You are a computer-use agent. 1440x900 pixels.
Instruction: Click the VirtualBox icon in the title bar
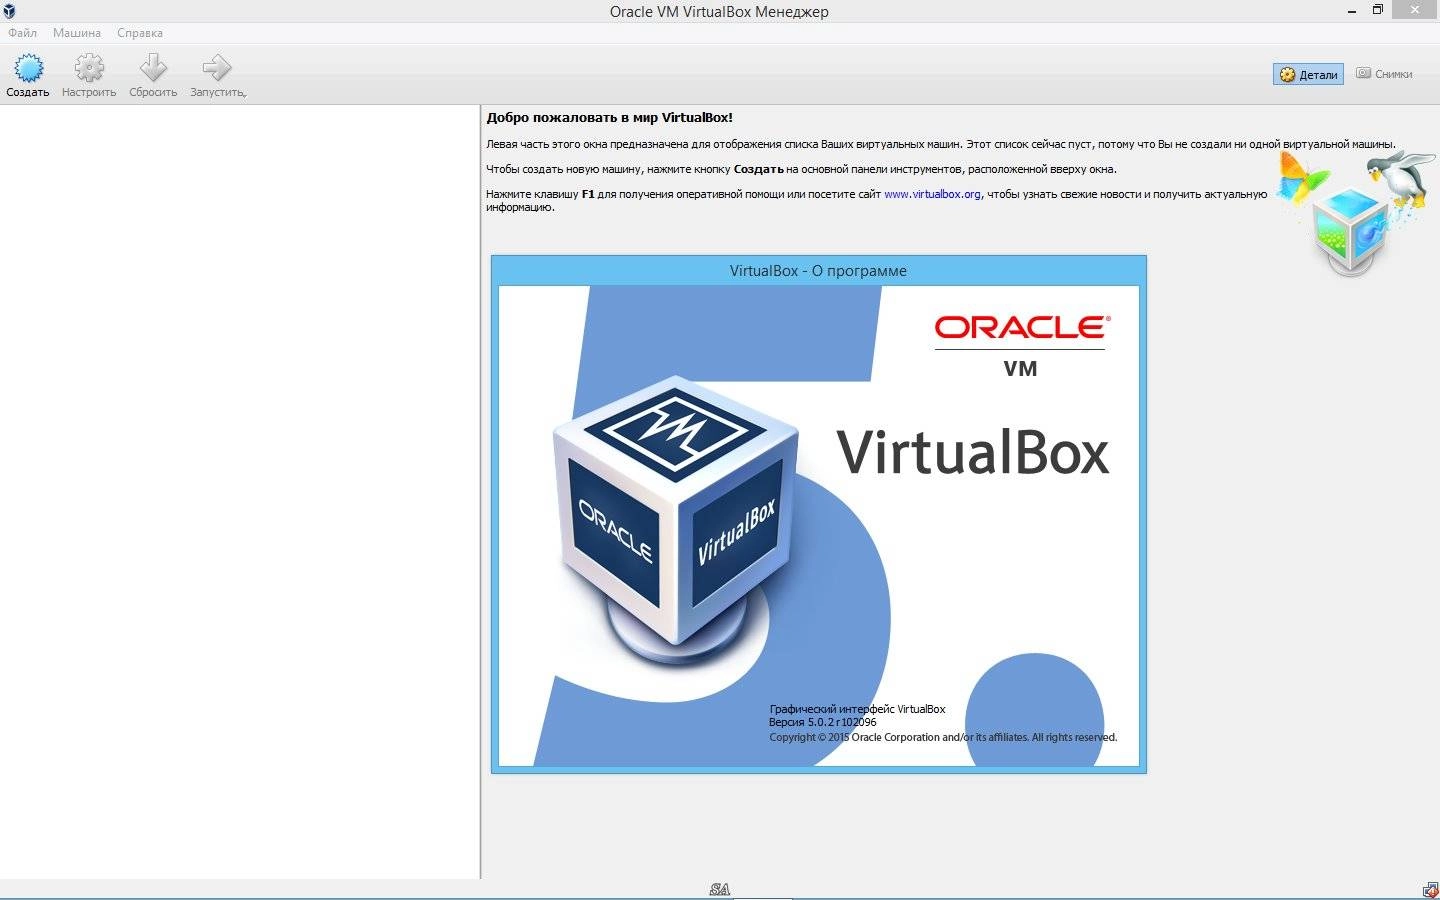point(9,11)
